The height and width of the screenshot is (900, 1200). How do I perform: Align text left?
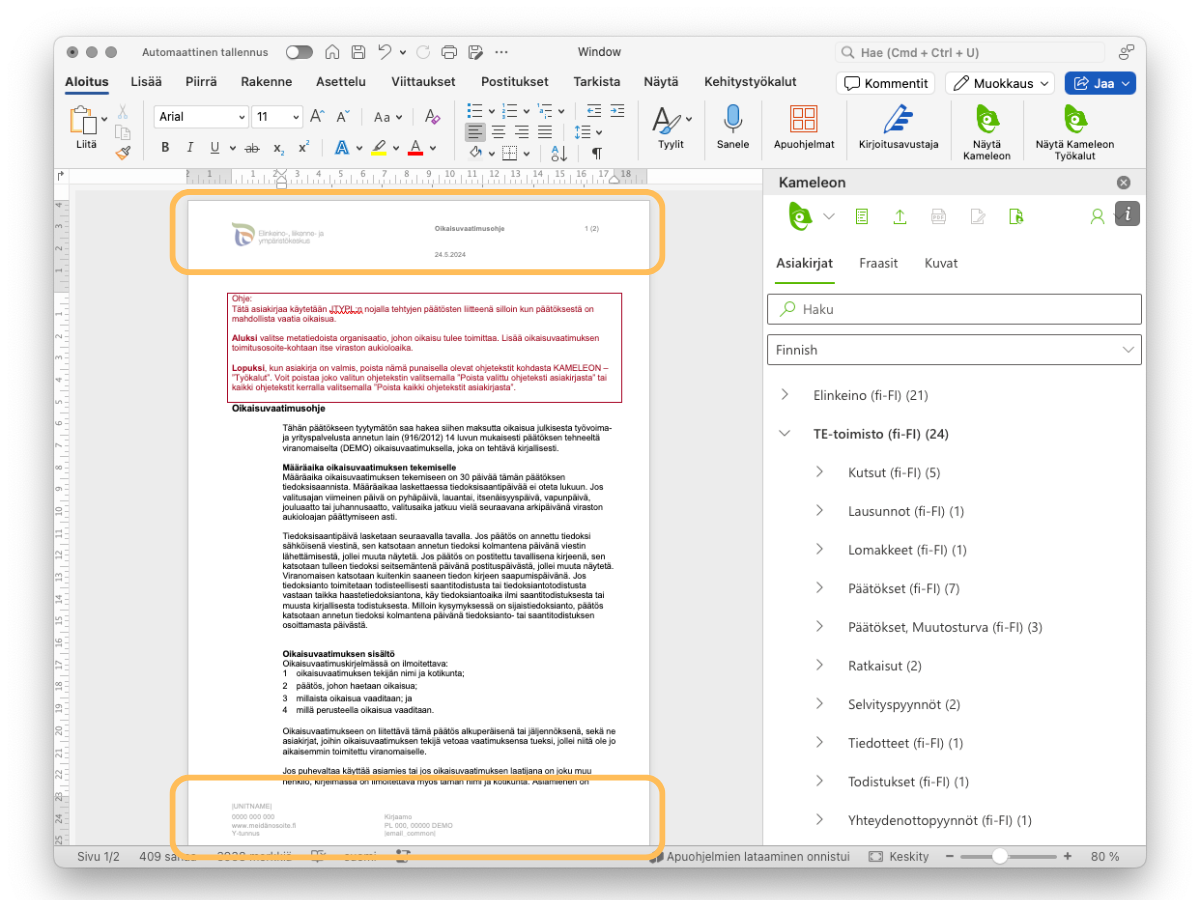pos(474,131)
